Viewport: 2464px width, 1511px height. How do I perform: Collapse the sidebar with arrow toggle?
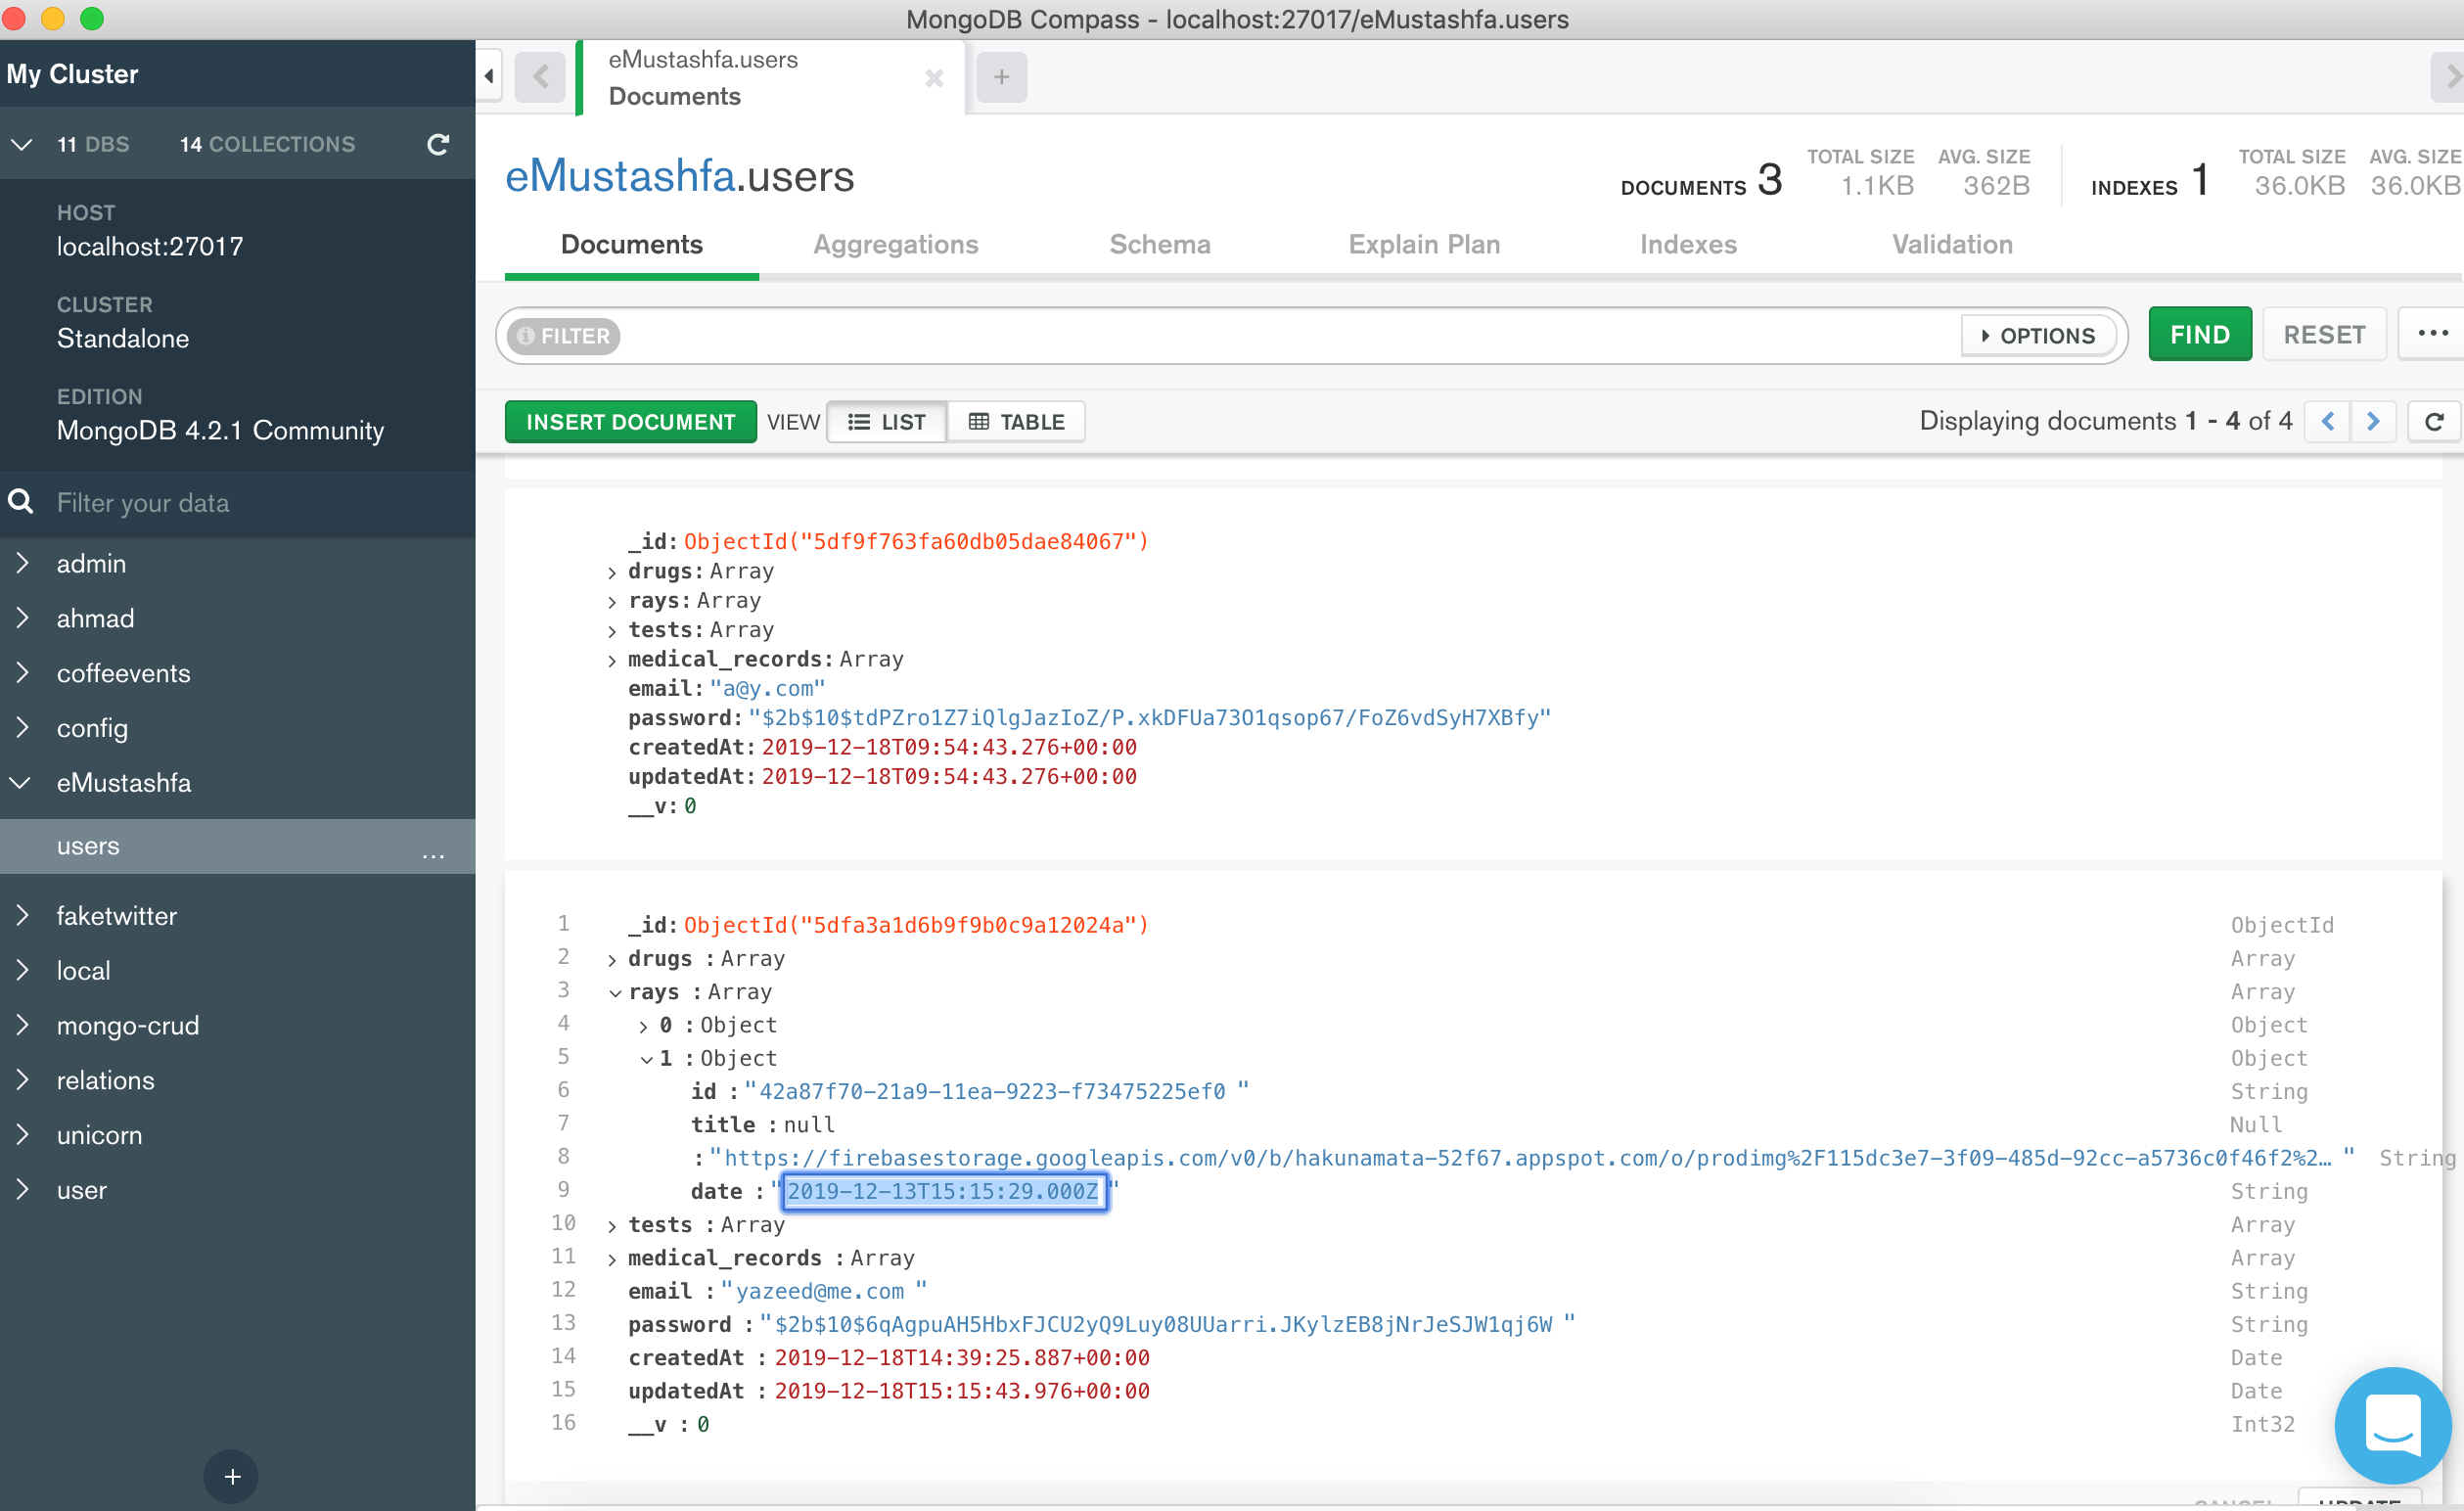tap(489, 76)
